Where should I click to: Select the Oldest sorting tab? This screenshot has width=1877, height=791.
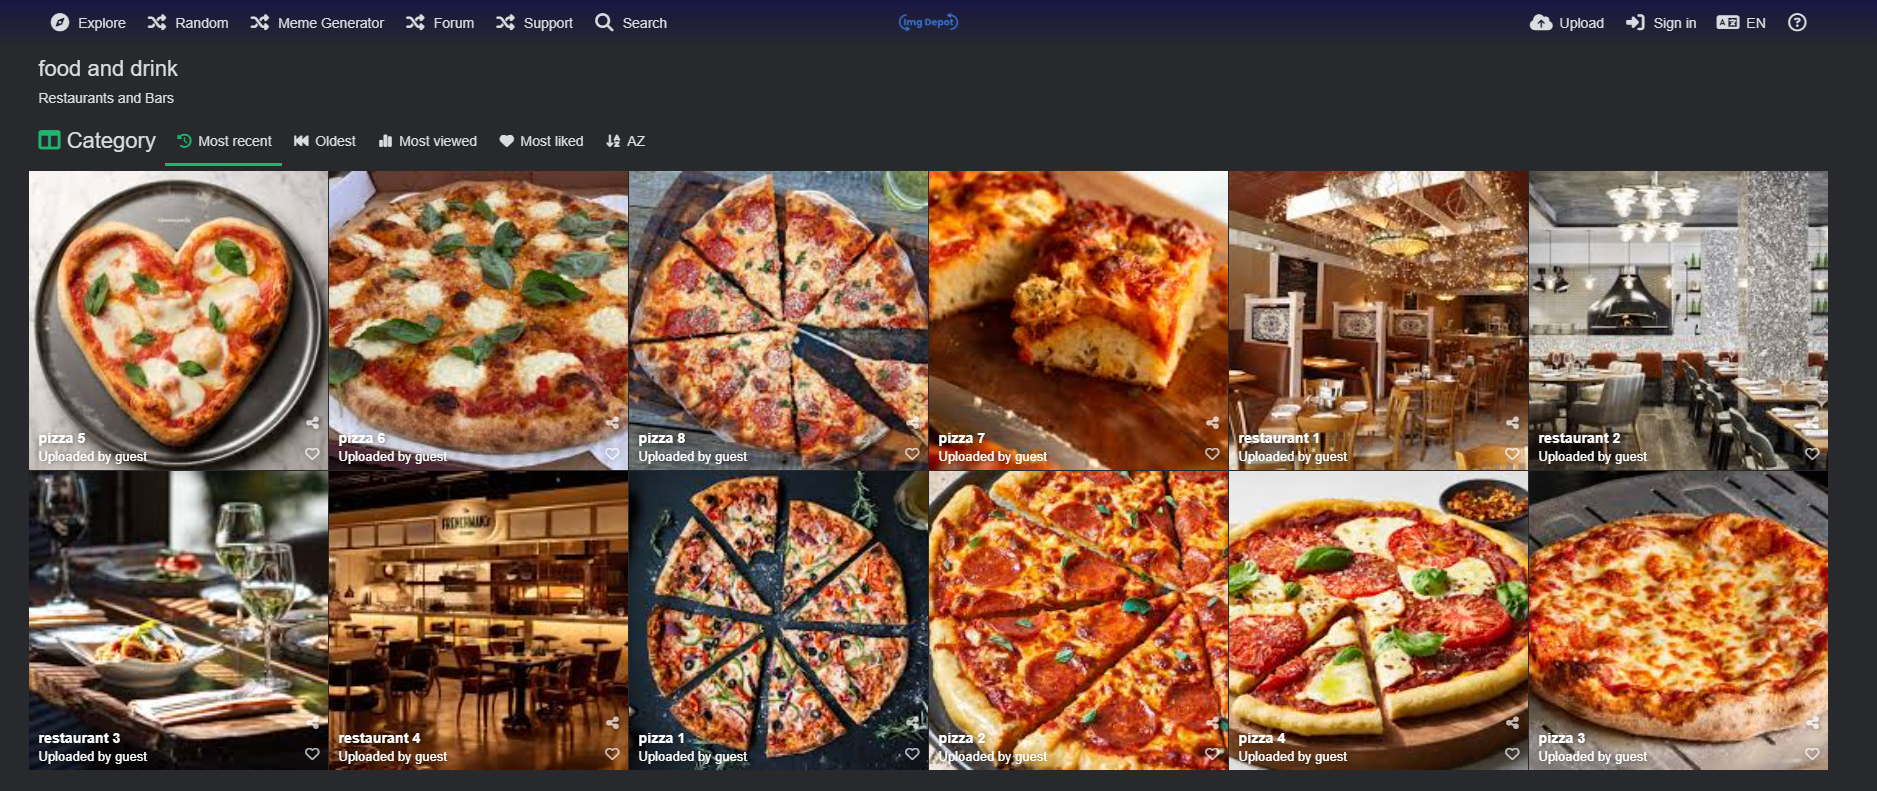[324, 141]
